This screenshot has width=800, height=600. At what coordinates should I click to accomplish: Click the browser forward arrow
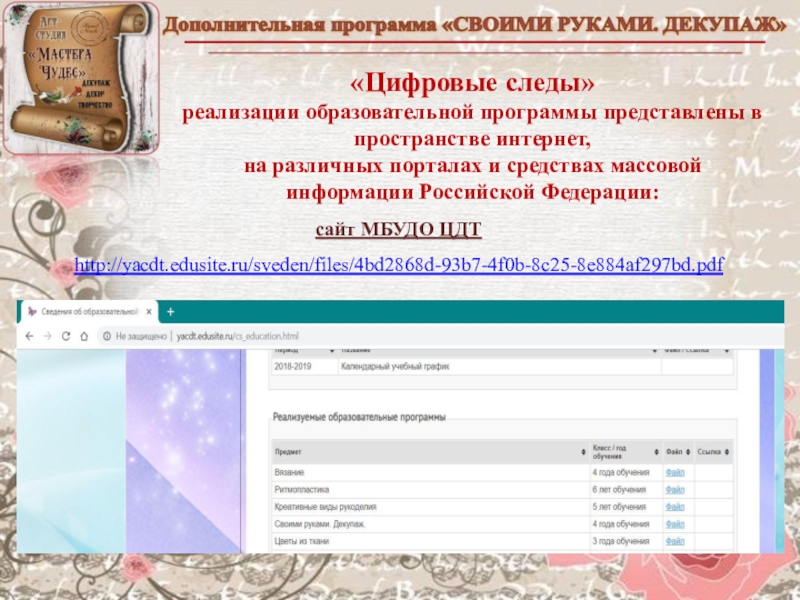tap(47, 336)
